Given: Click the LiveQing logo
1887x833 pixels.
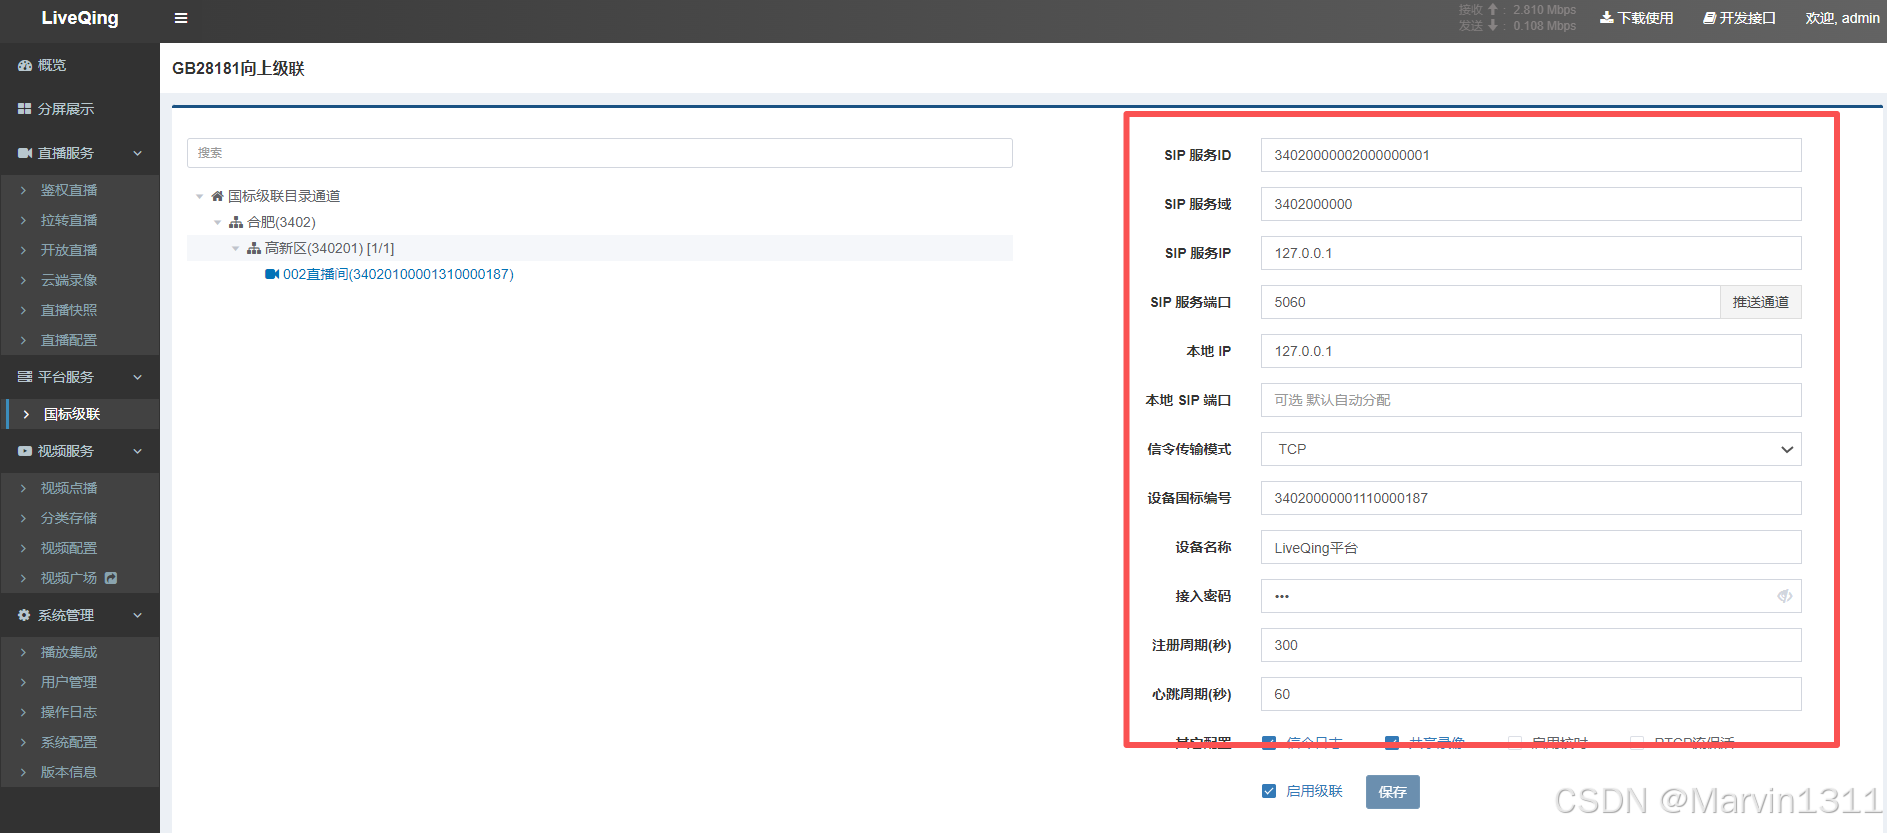Looking at the screenshot, I should click(x=80, y=18).
